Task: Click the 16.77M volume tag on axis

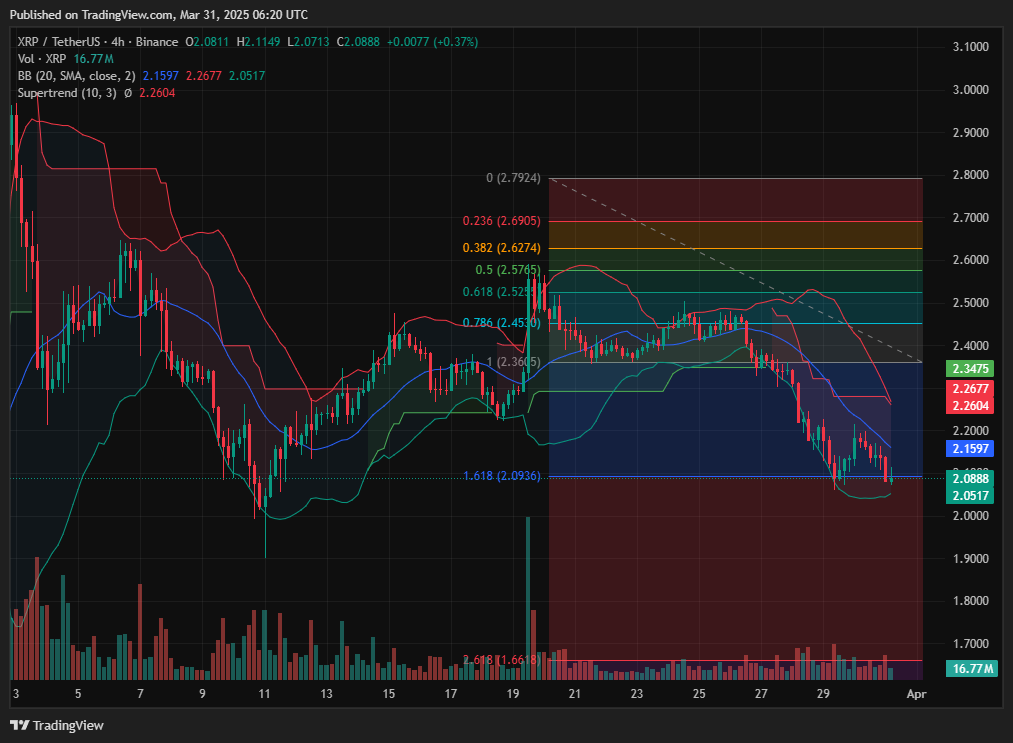Action: (x=972, y=668)
